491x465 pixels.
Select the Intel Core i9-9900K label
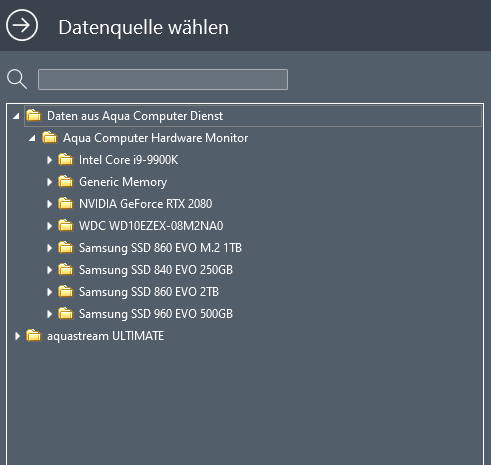point(129,160)
